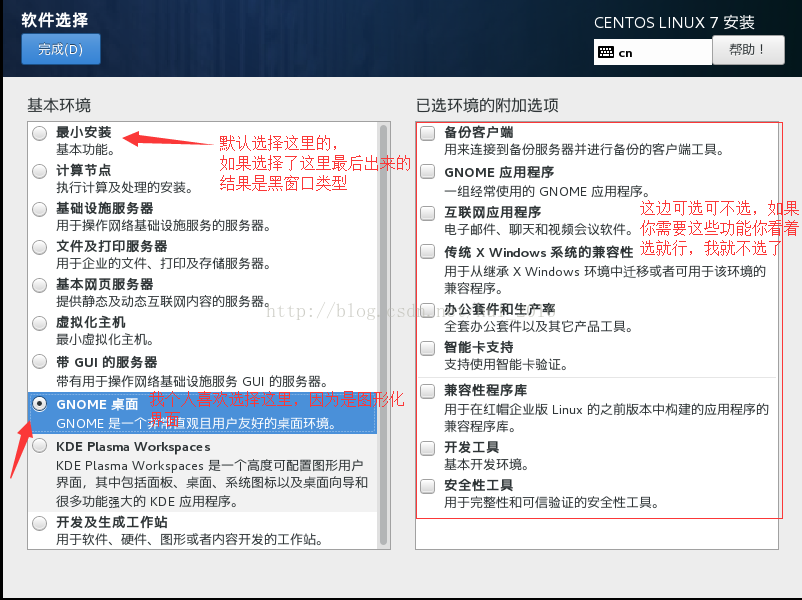Click 最小虚拟化主机。 description text
The width and height of the screenshot is (802, 600).
105,340
